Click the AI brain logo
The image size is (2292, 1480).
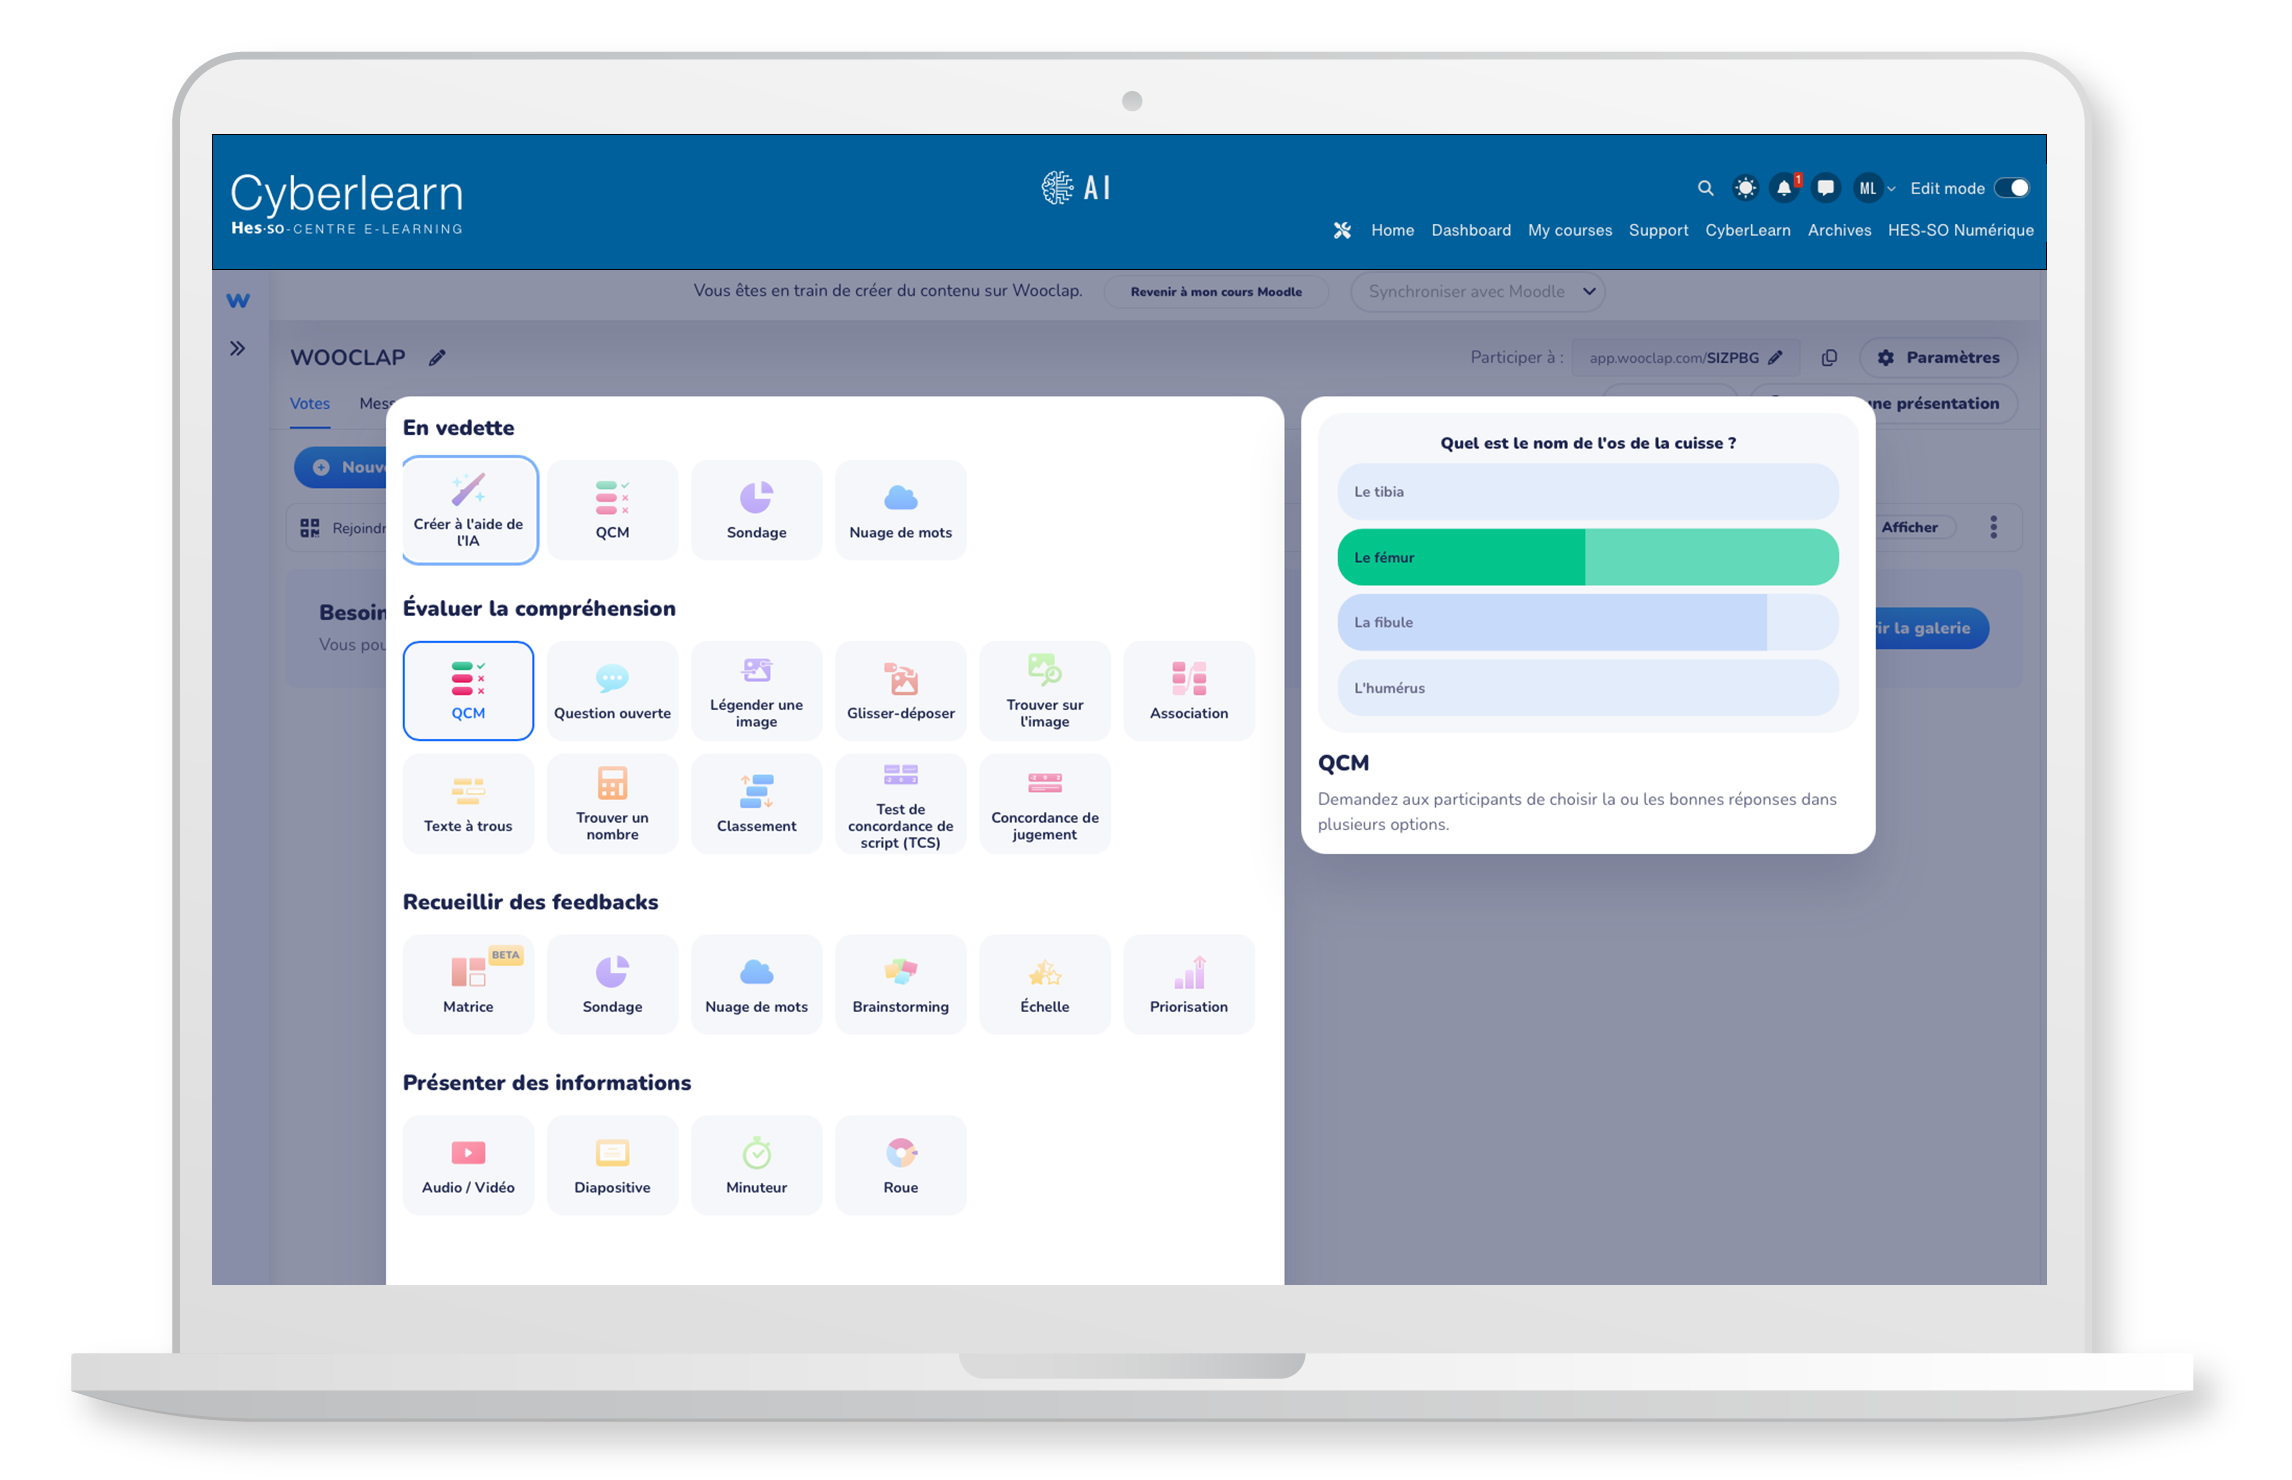(1076, 188)
